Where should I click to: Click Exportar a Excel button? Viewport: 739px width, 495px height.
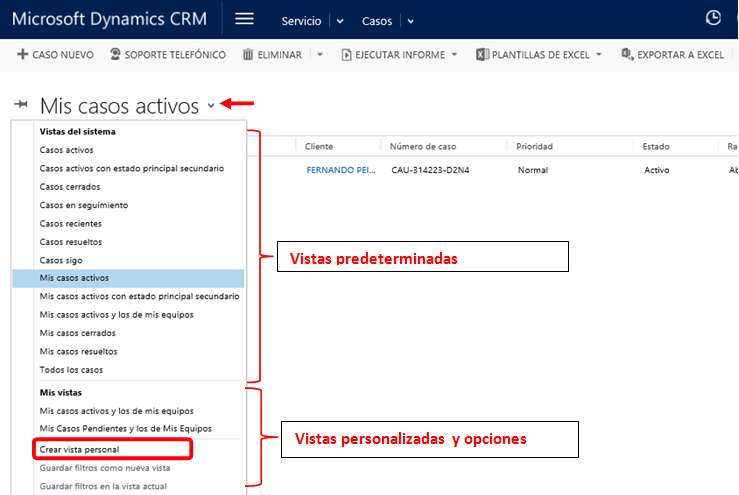coord(672,54)
